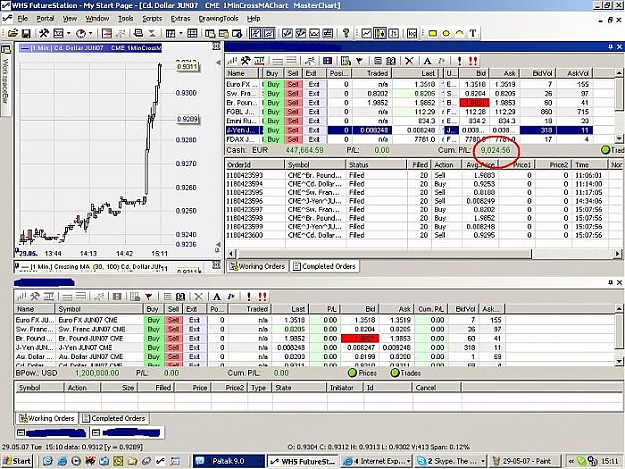Click the Open folder icon in the main toolbar
This screenshot has height=469, width=625.
(12, 33)
